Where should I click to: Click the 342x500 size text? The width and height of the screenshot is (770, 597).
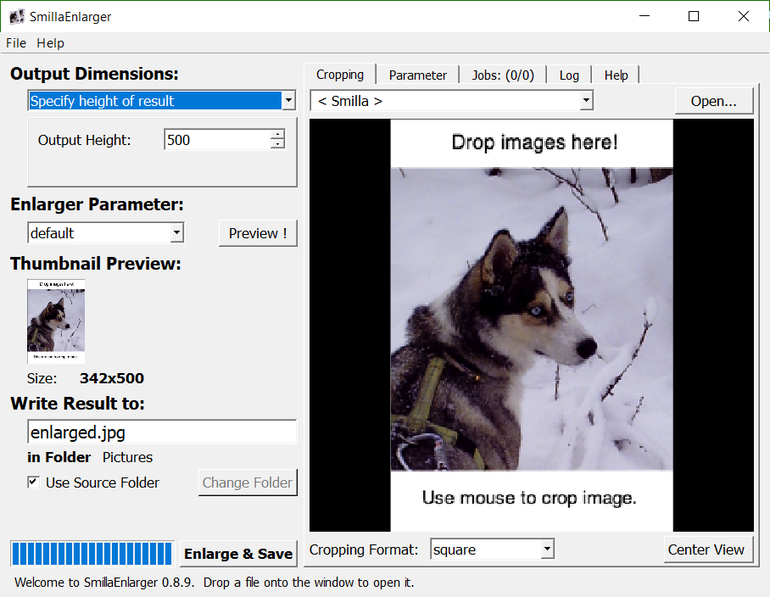click(x=112, y=378)
